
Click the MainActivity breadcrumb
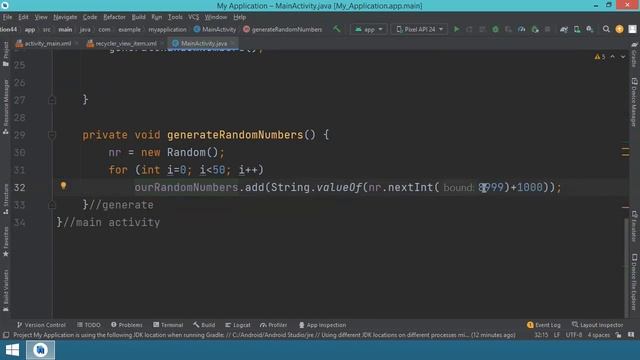[215, 29]
